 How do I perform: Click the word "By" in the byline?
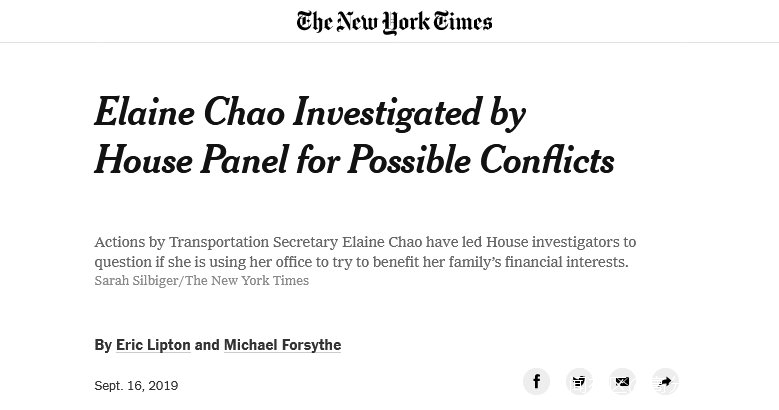click(103, 345)
